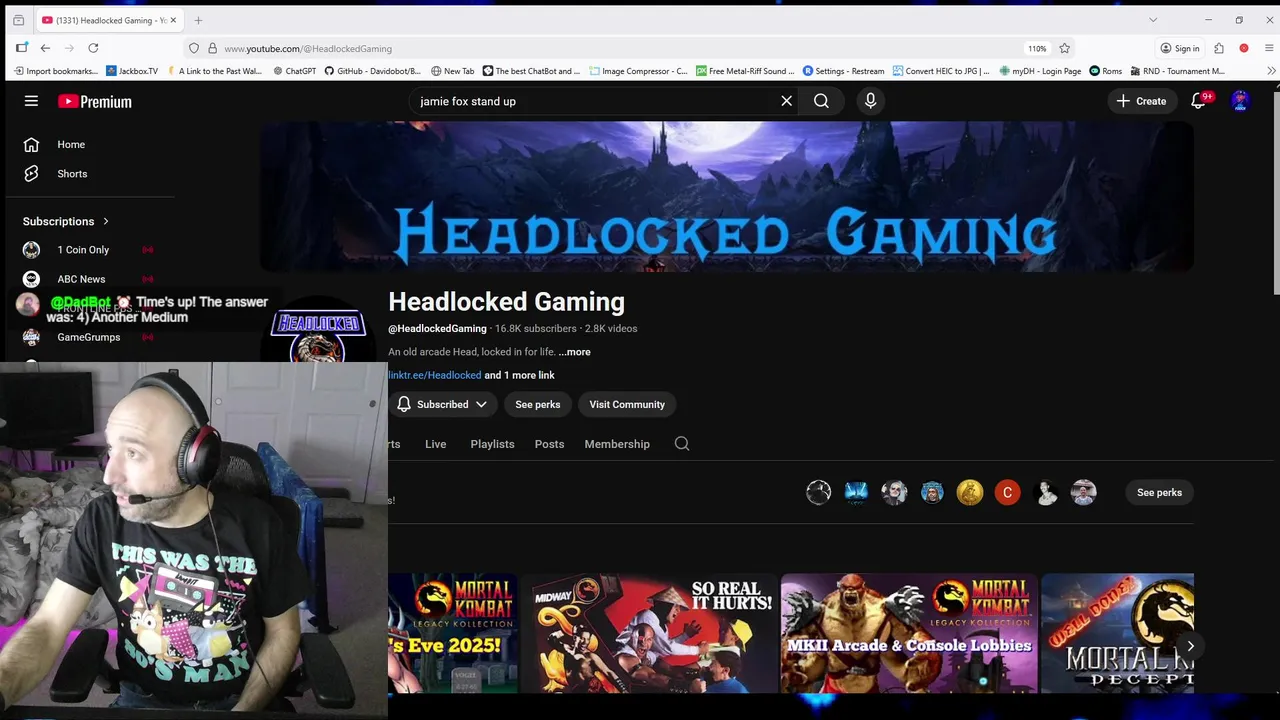Clear the search box with the X icon
This screenshot has height=720, width=1280.
787,101
